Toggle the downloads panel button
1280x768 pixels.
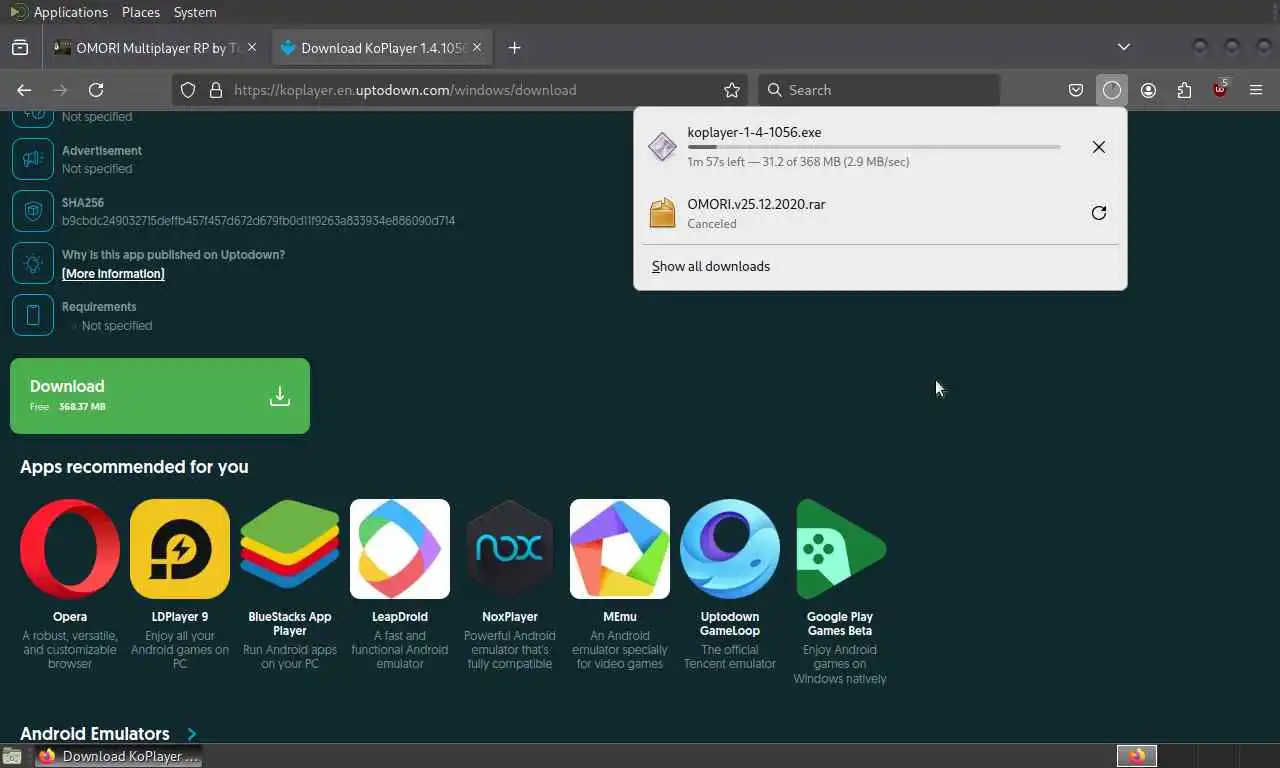point(1112,90)
